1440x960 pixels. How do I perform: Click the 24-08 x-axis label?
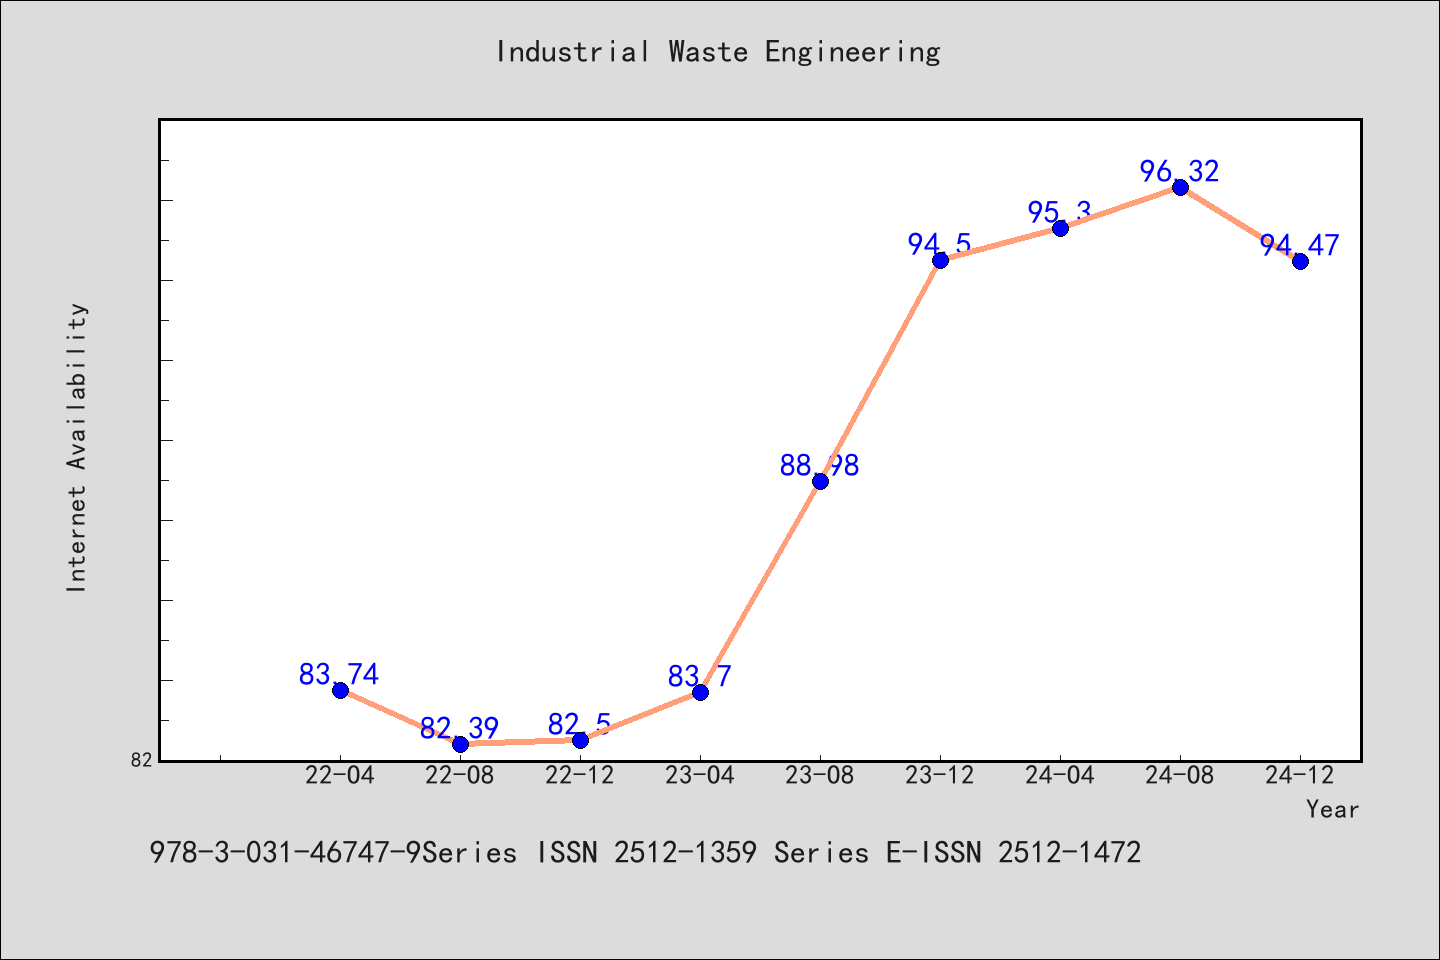1180,775
